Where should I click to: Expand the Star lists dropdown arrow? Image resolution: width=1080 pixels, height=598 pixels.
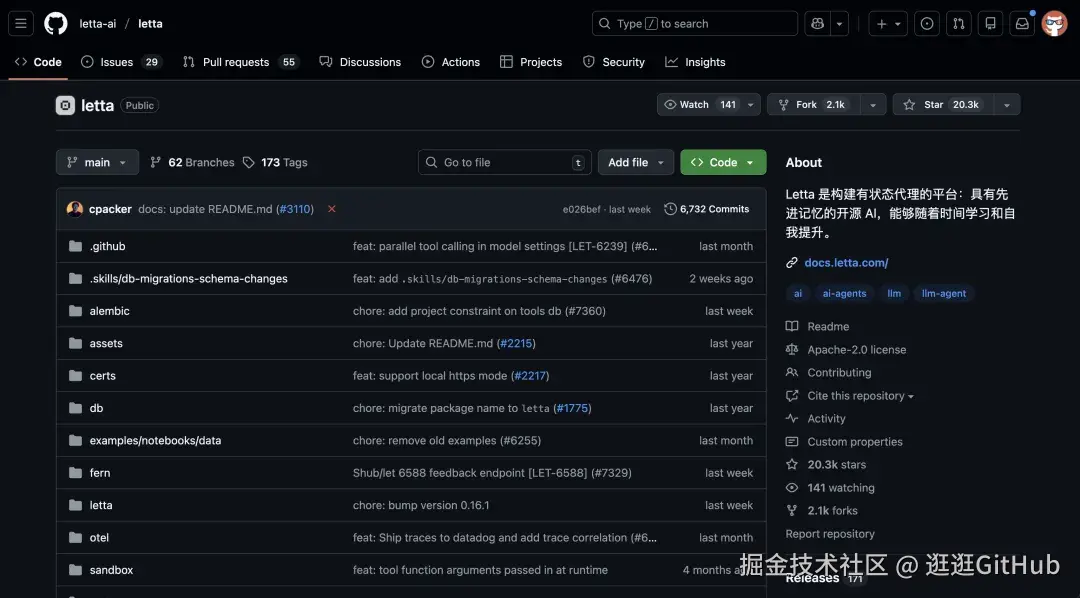tap(1007, 105)
